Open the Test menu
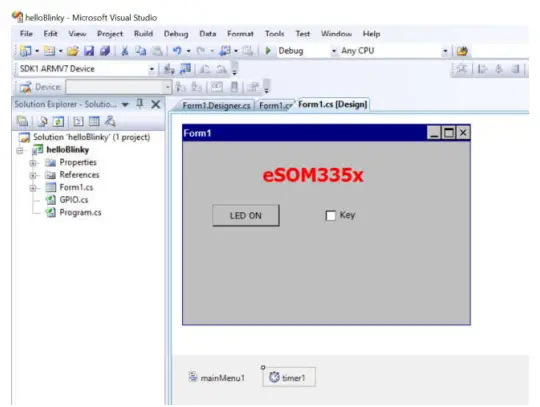The image size is (540, 407). (303, 34)
